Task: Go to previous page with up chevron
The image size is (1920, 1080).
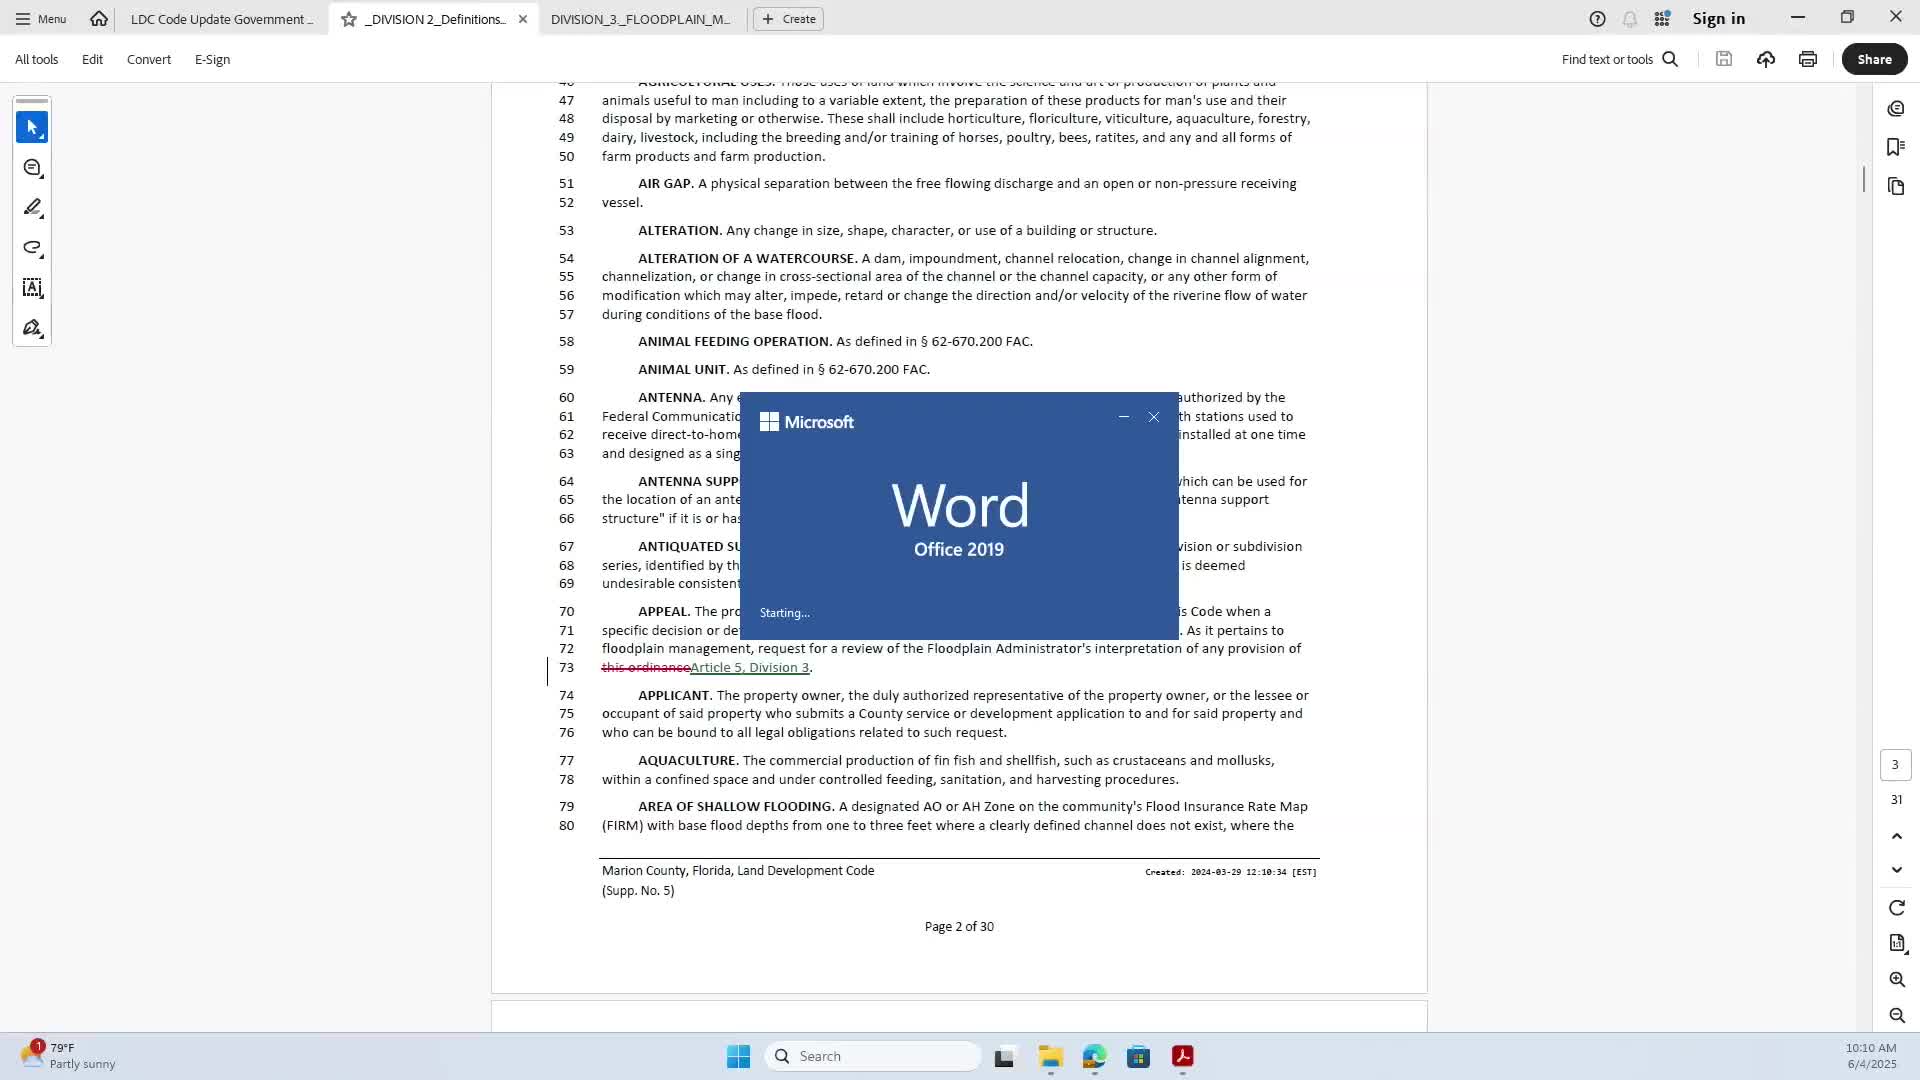Action: coord(1896,835)
